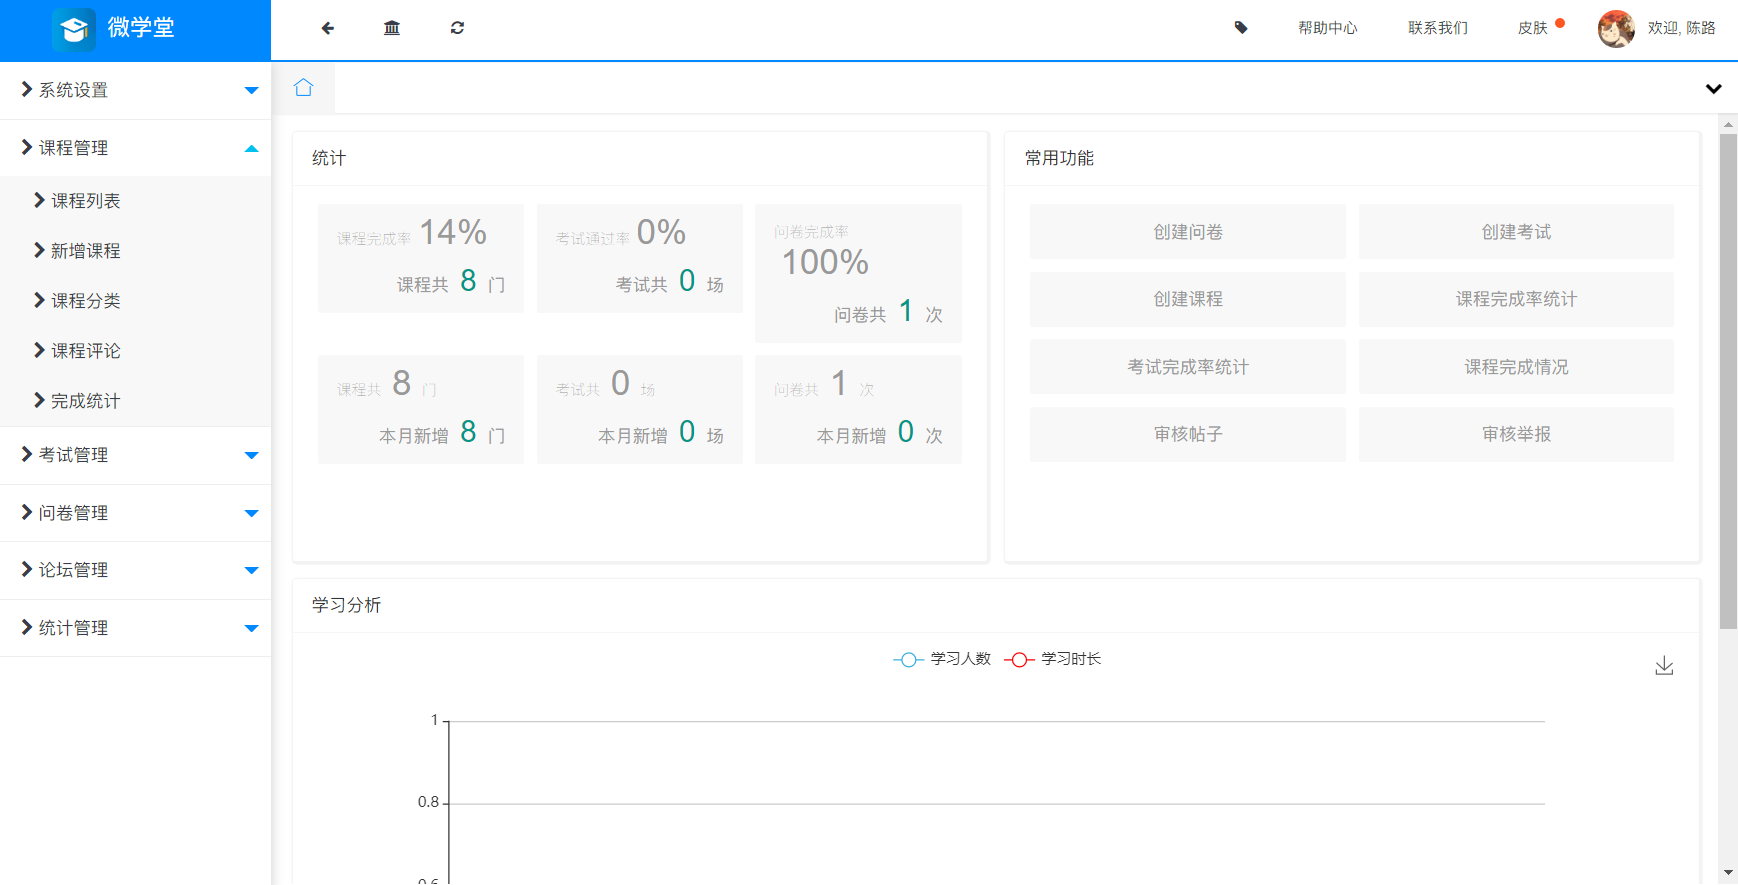Click the refresh icon in top toolbar
Image resolution: width=1738 pixels, height=885 pixels.
pyautogui.click(x=457, y=28)
